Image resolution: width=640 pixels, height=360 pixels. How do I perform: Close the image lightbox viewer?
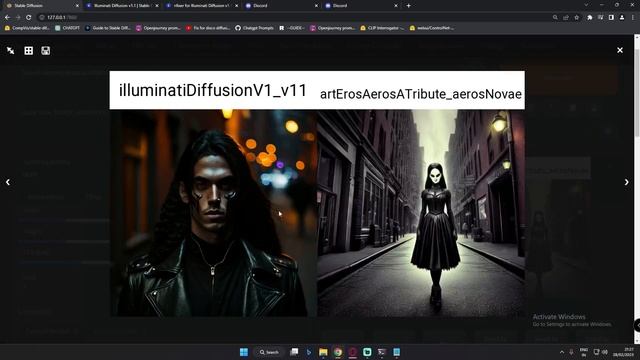click(x=620, y=50)
